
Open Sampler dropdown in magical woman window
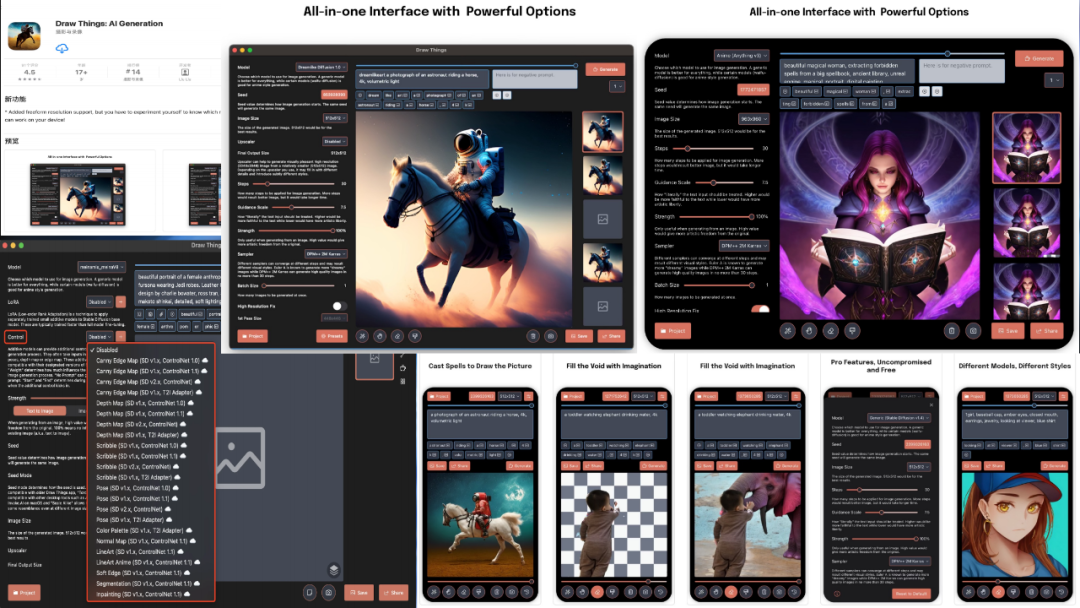click(x=744, y=246)
